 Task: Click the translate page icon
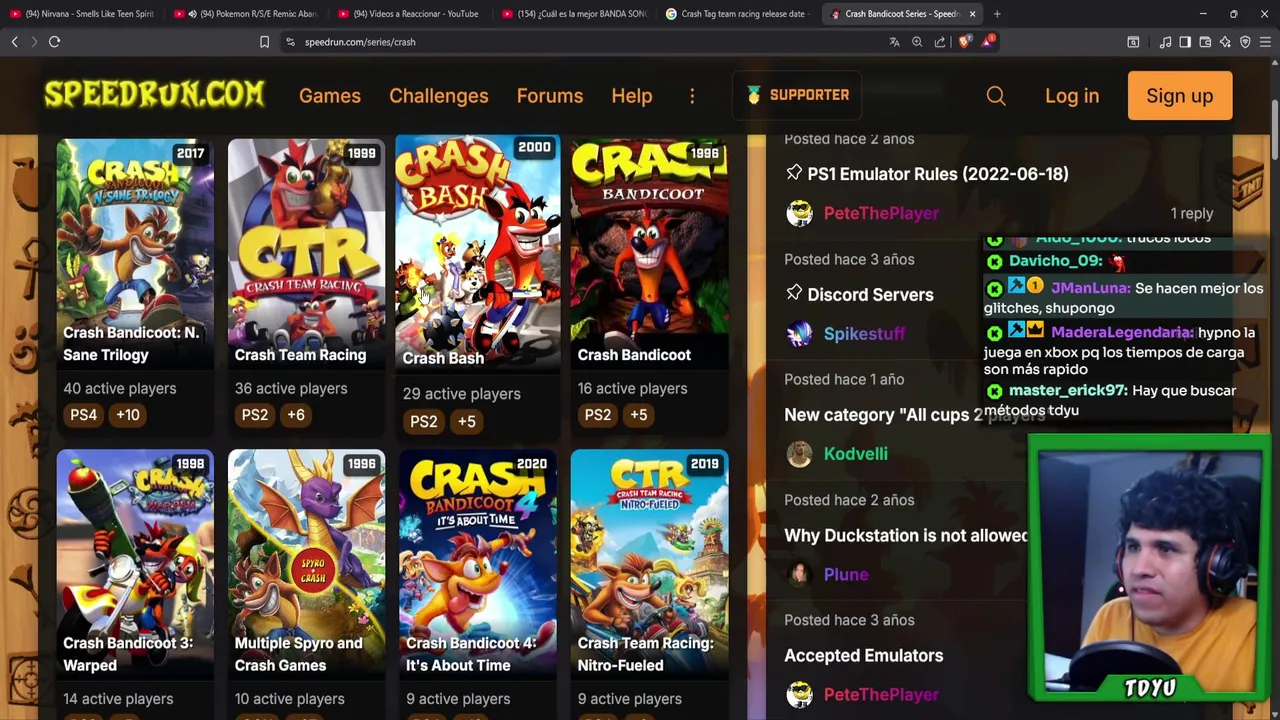pyautogui.click(x=894, y=42)
